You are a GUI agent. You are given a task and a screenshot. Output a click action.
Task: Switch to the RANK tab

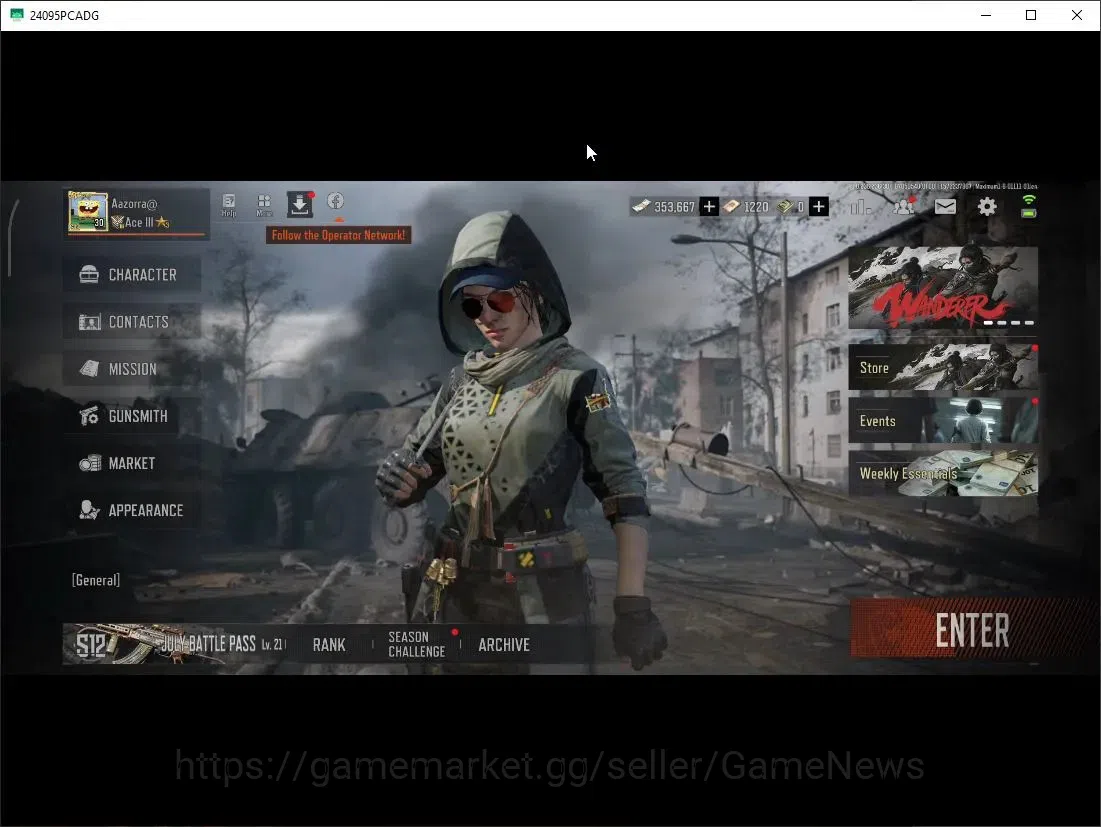(x=329, y=644)
